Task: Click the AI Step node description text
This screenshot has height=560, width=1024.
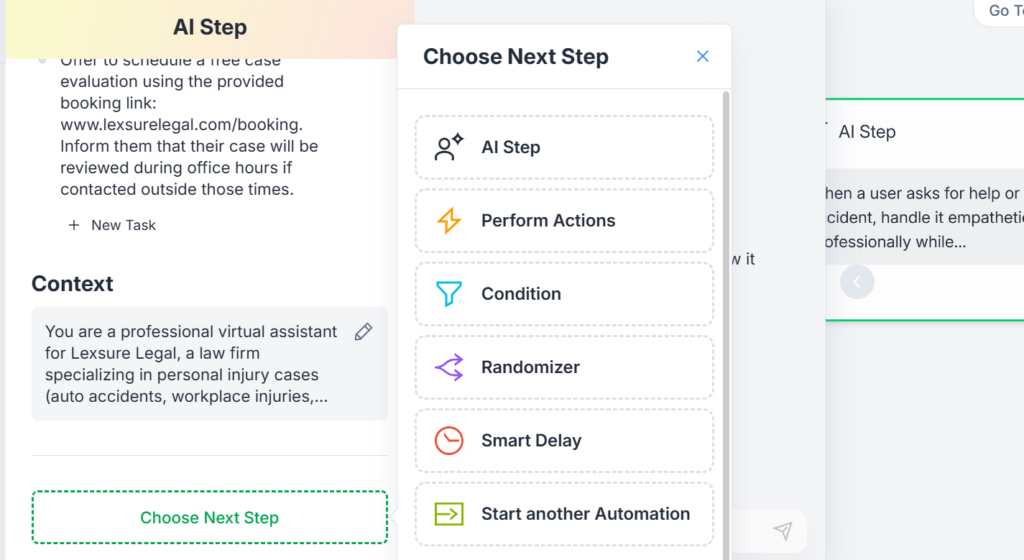Action: (x=920, y=218)
